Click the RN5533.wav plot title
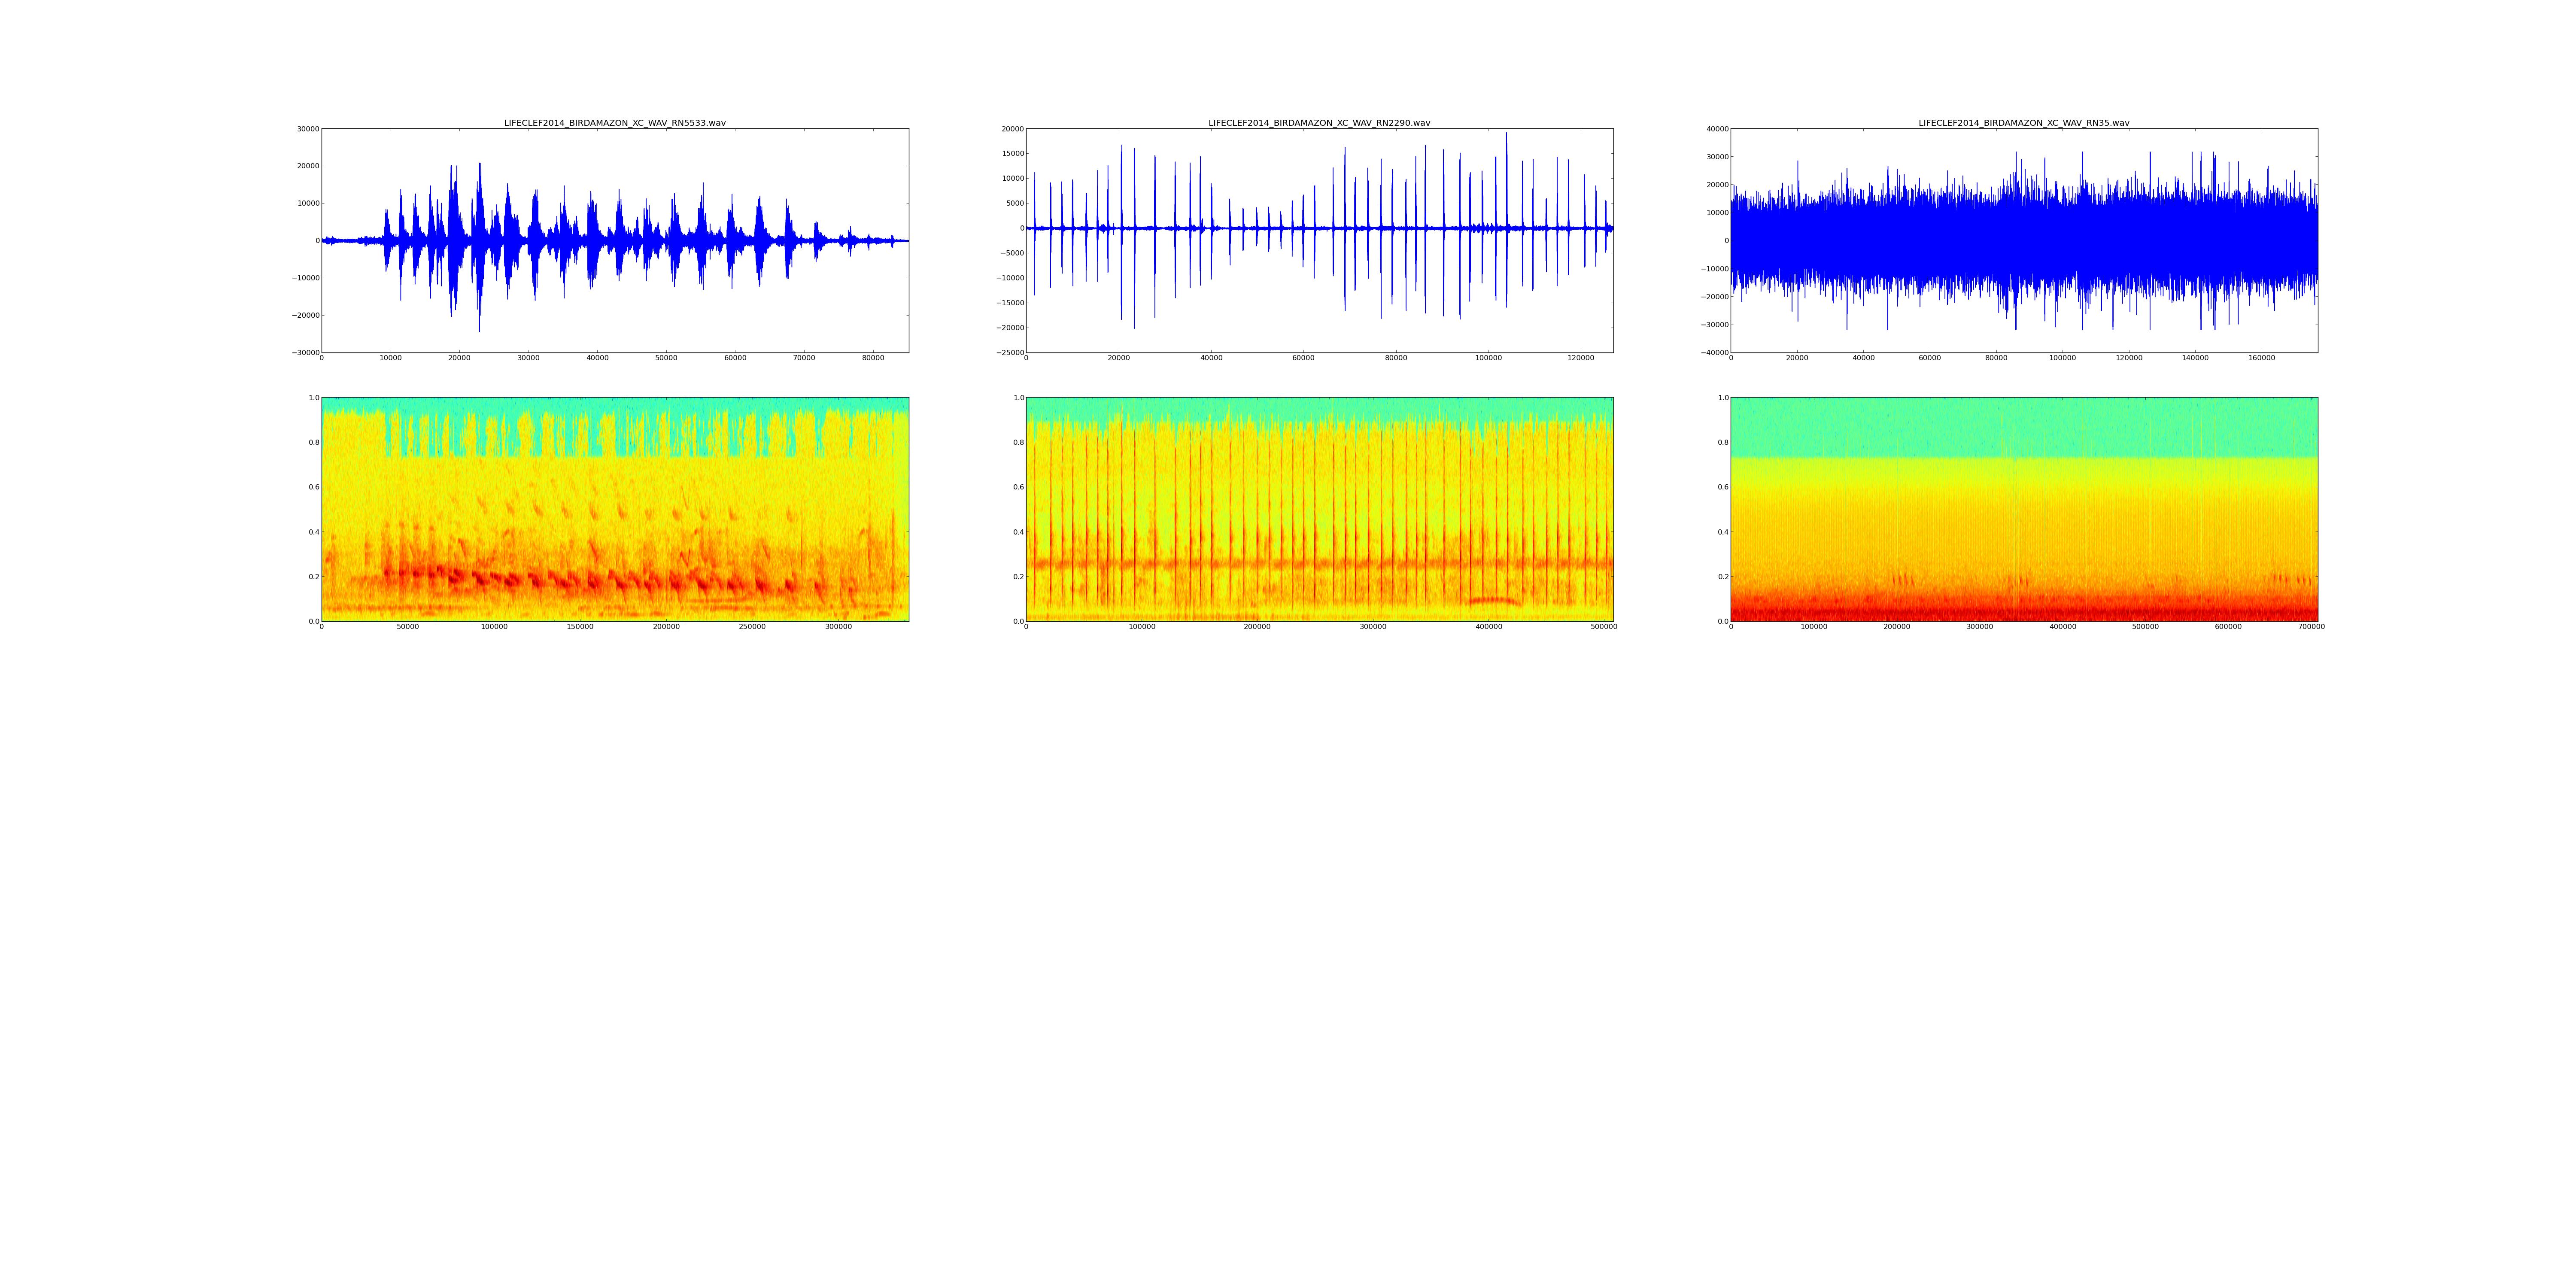Viewport: 2576px width, 1288px height. coord(614,123)
